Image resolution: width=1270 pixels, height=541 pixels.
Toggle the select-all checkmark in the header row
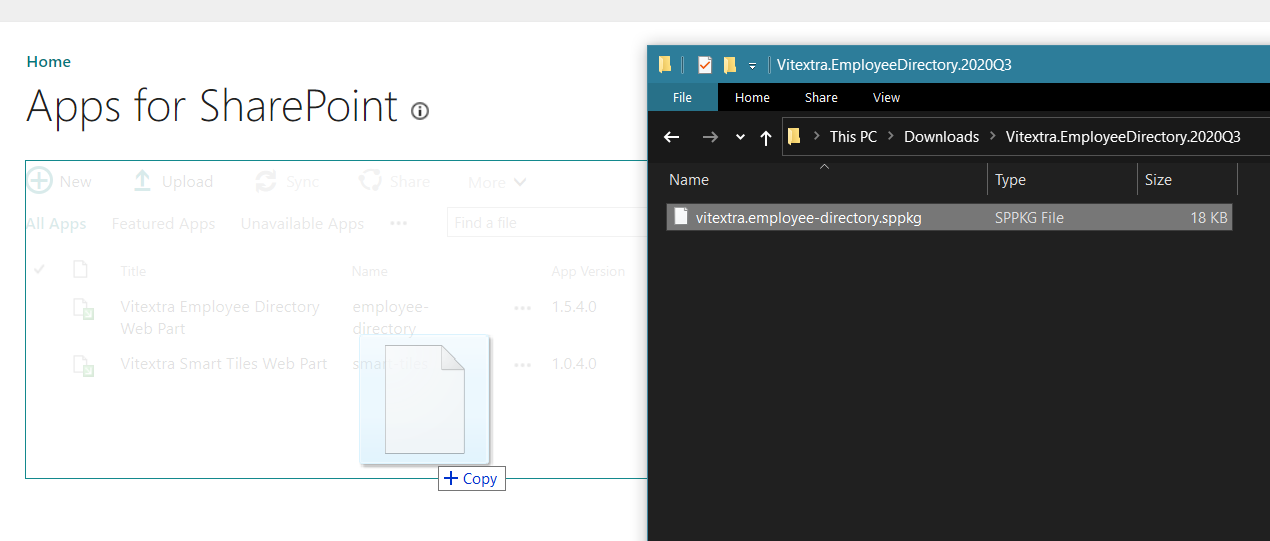(39, 270)
